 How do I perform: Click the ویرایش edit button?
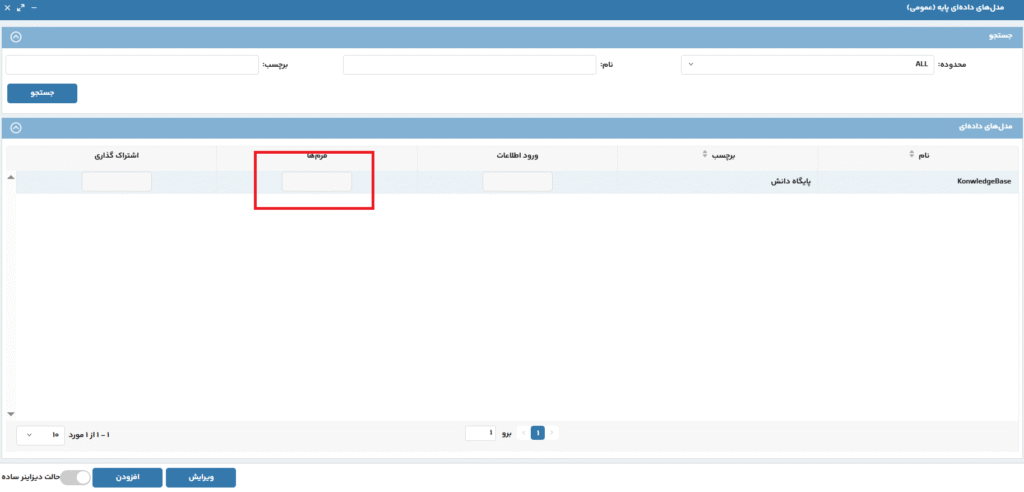click(200, 478)
